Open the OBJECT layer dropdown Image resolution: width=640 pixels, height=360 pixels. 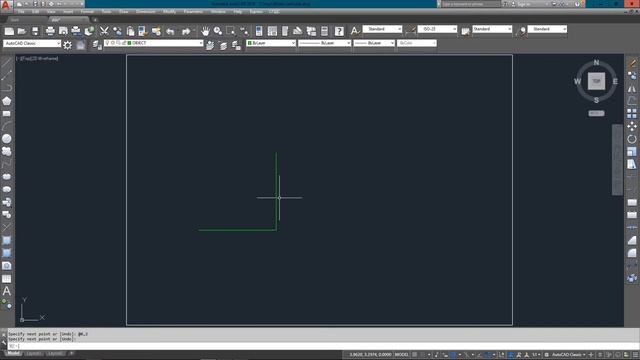pos(153,43)
